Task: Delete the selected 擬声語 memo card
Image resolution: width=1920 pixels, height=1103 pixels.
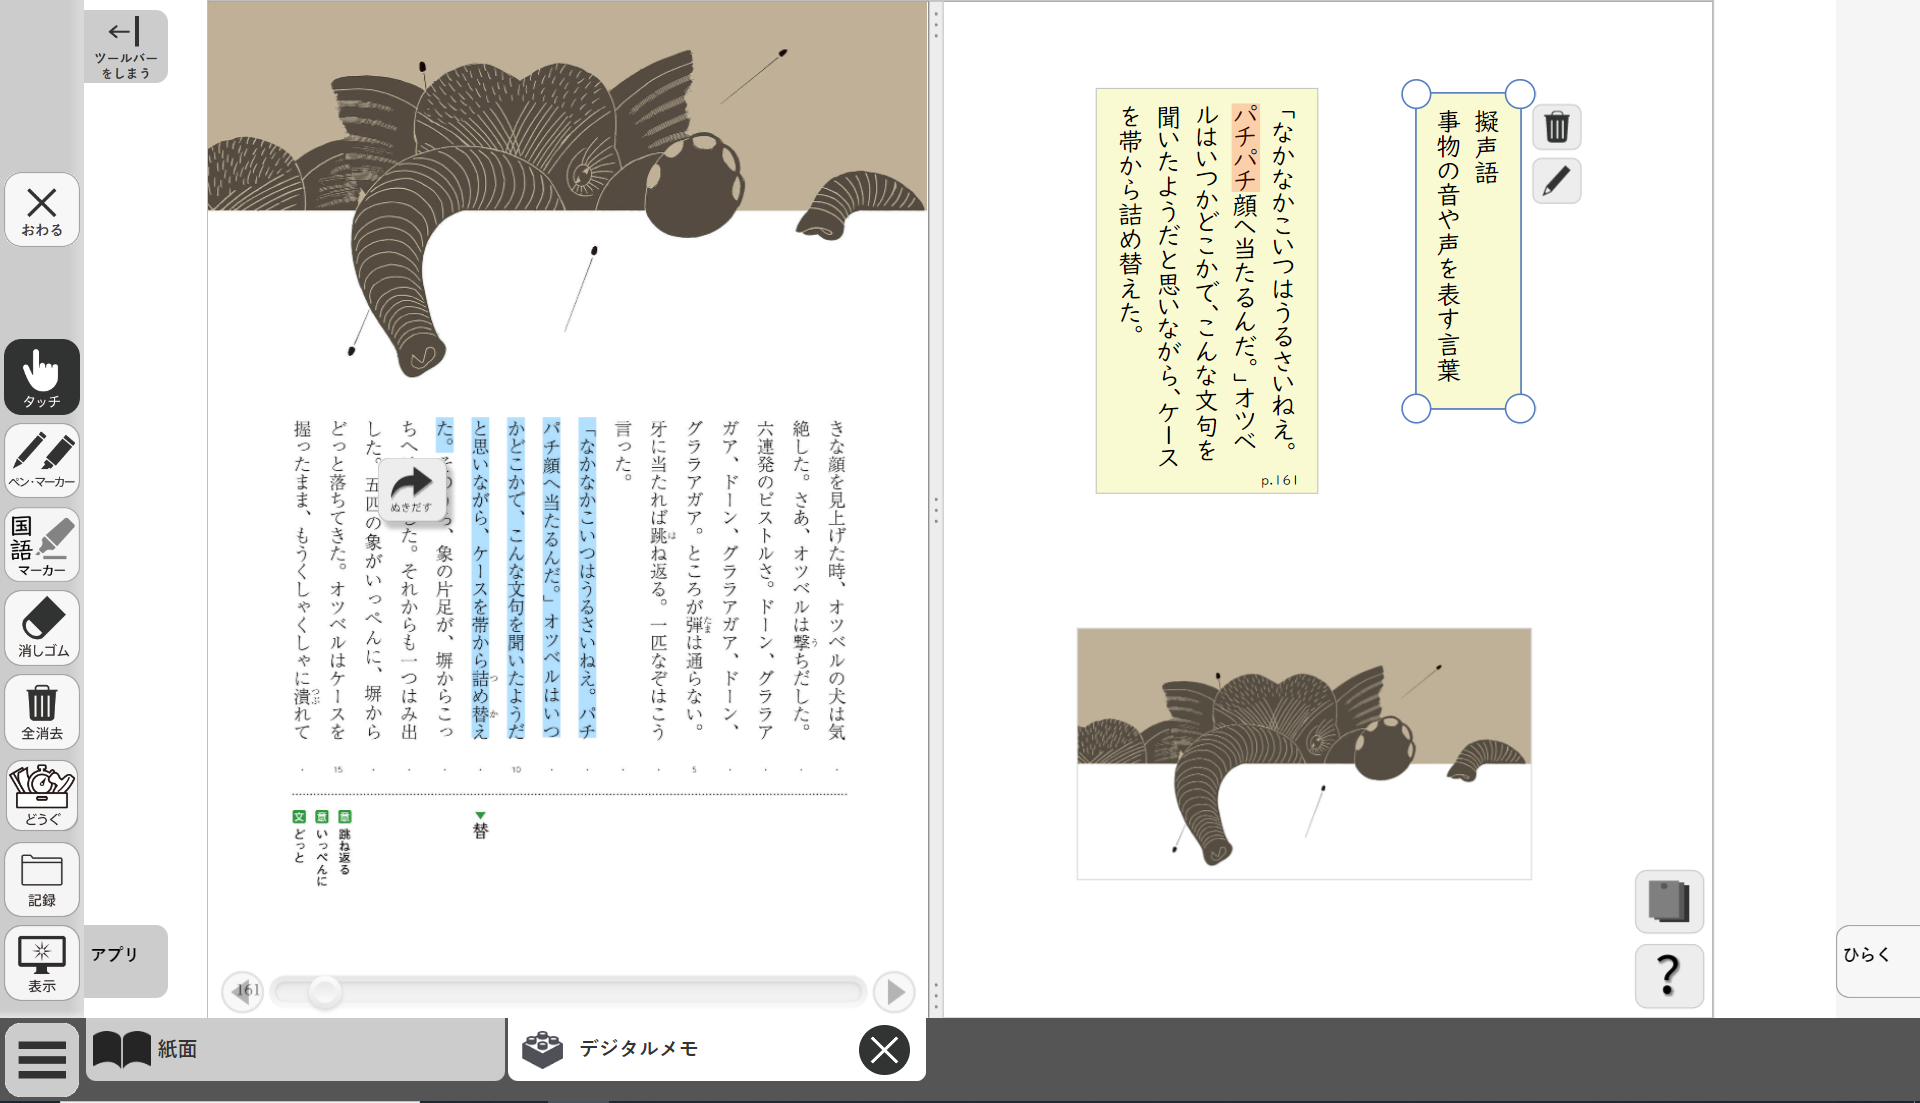Action: [1557, 128]
